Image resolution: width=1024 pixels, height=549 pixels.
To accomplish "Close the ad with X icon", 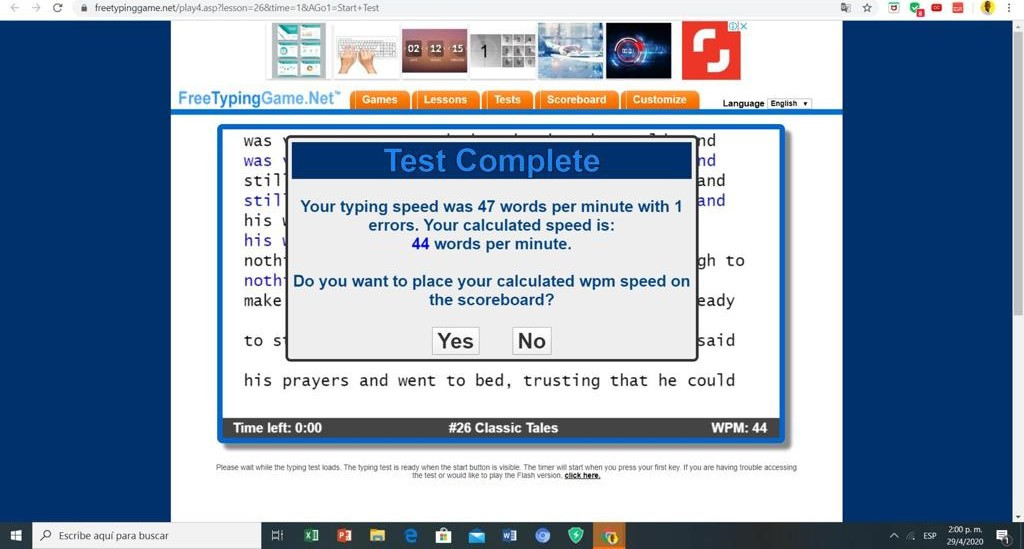I will click(x=743, y=26).
